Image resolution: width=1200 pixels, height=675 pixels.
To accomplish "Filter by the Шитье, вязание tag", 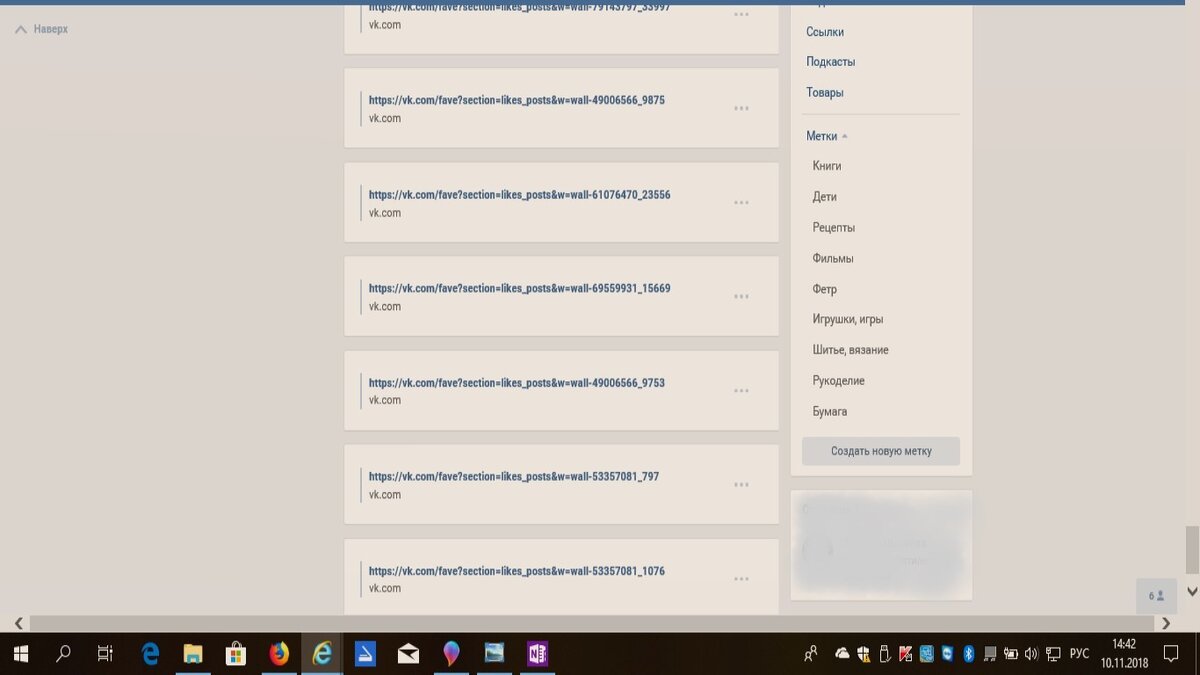I will click(850, 350).
